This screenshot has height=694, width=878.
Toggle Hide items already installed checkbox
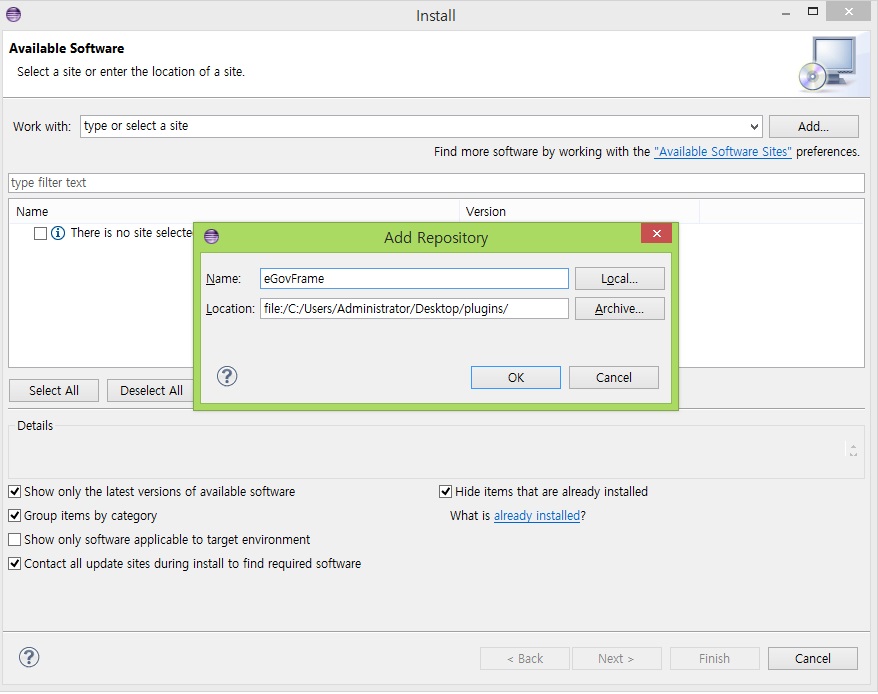pyautogui.click(x=446, y=492)
